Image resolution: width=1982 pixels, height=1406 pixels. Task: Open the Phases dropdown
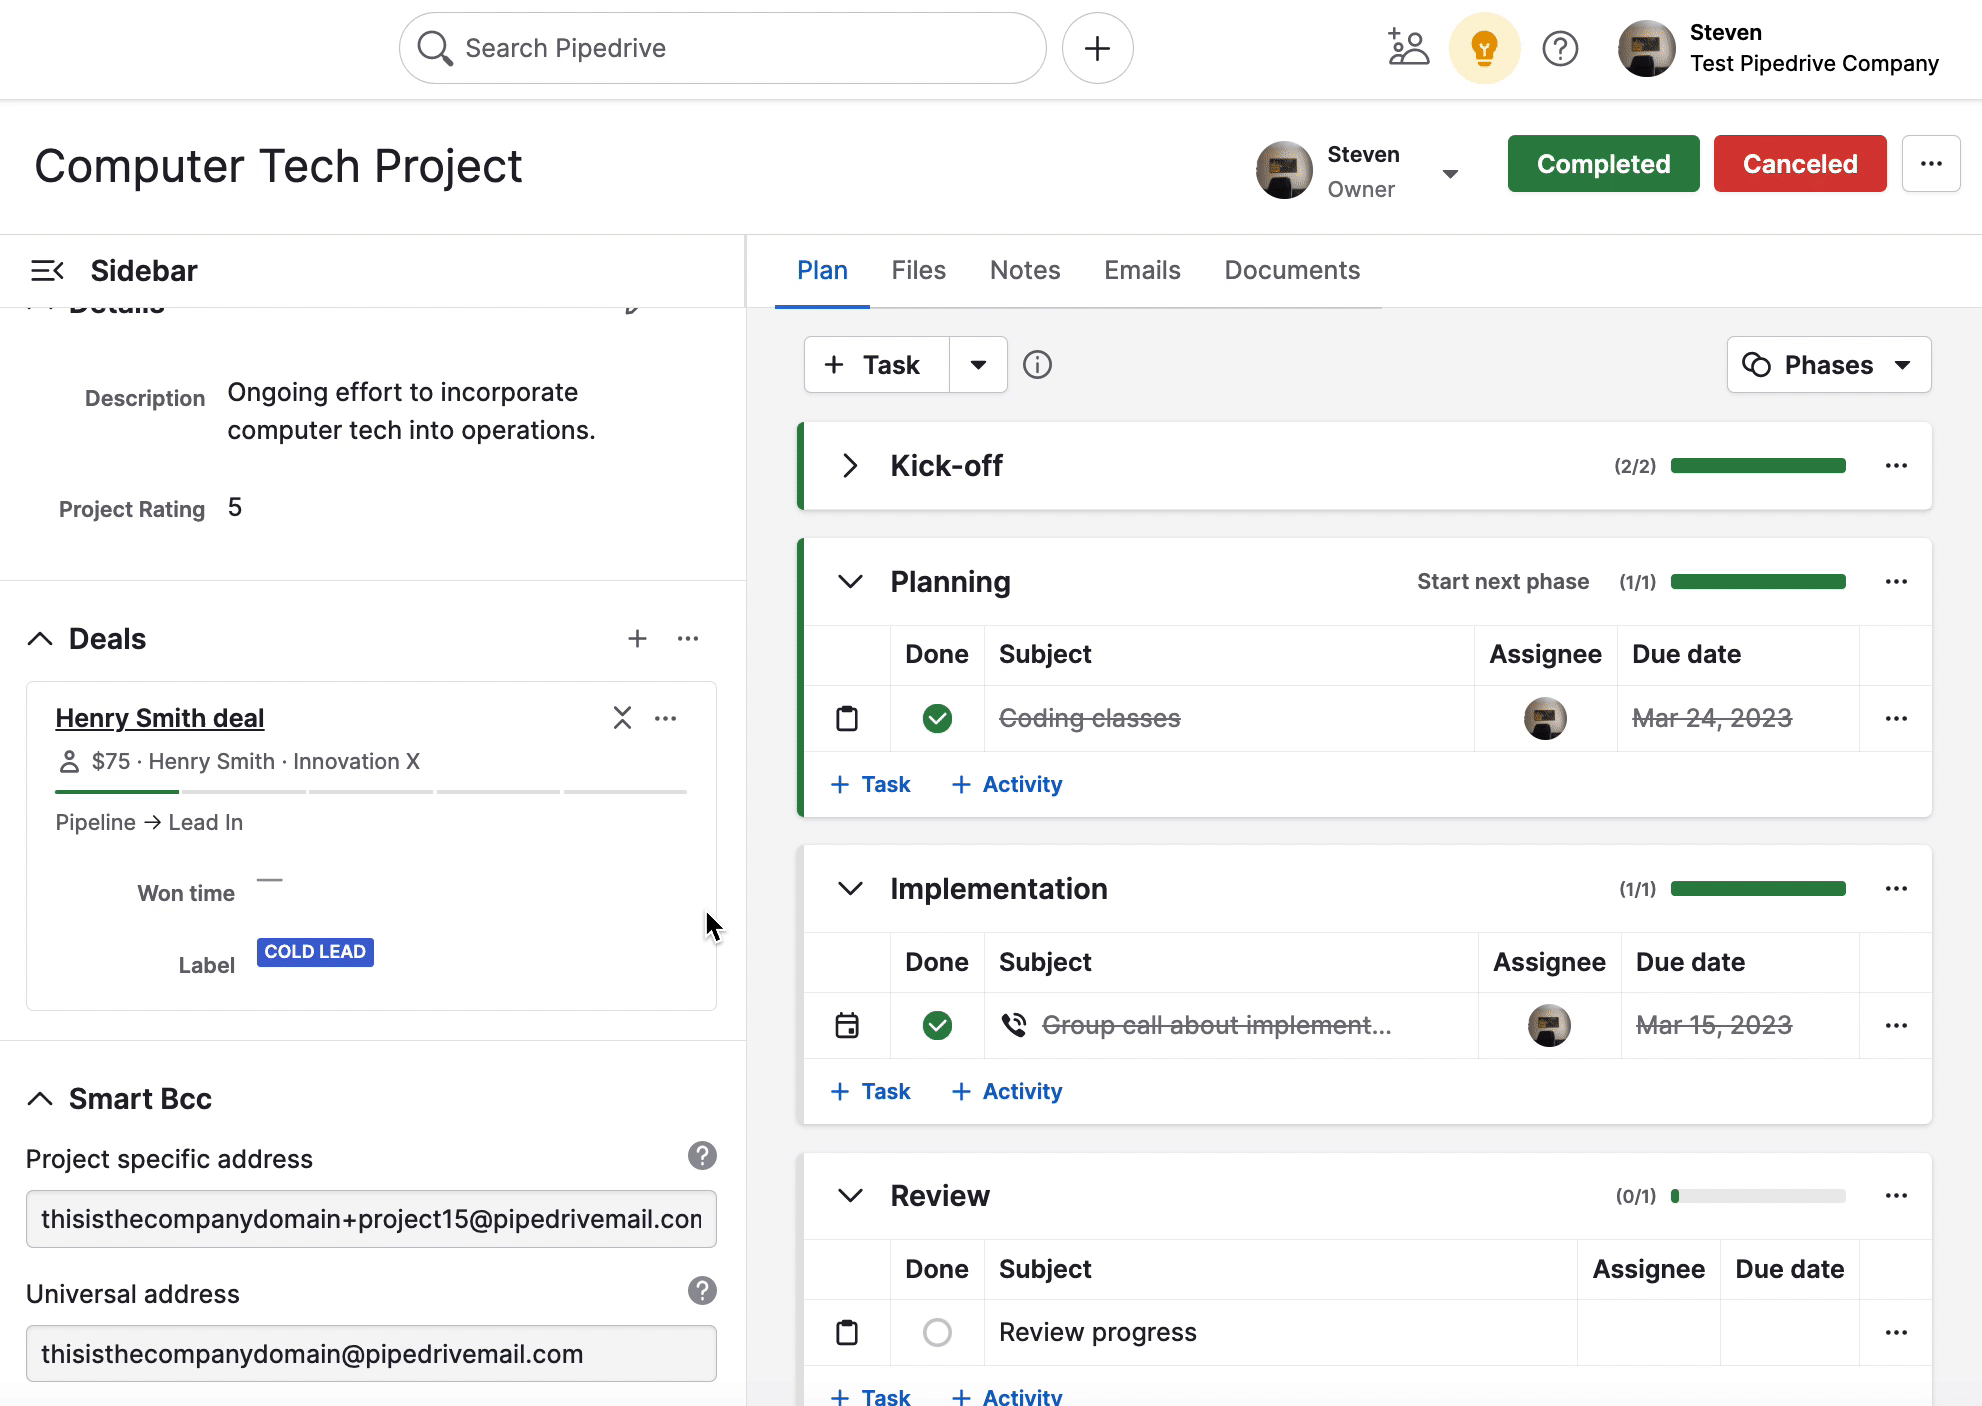coord(1828,364)
